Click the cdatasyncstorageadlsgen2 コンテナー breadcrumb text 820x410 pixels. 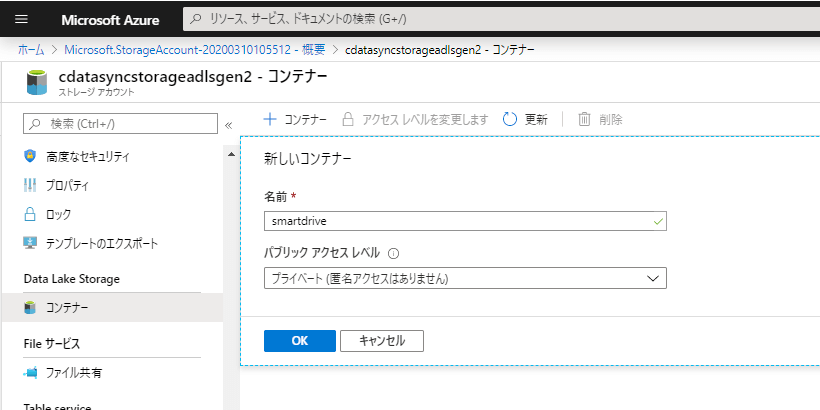(440, 50)
